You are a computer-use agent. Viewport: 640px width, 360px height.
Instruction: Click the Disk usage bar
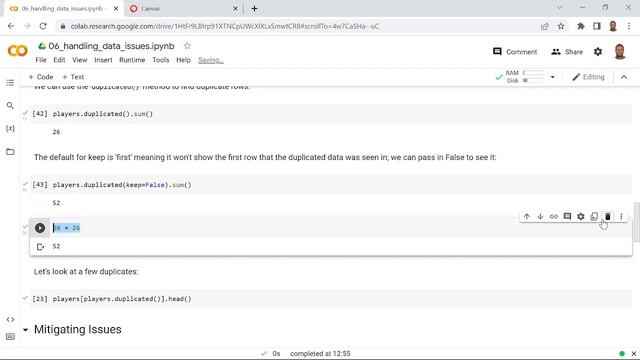click(533, 80)
